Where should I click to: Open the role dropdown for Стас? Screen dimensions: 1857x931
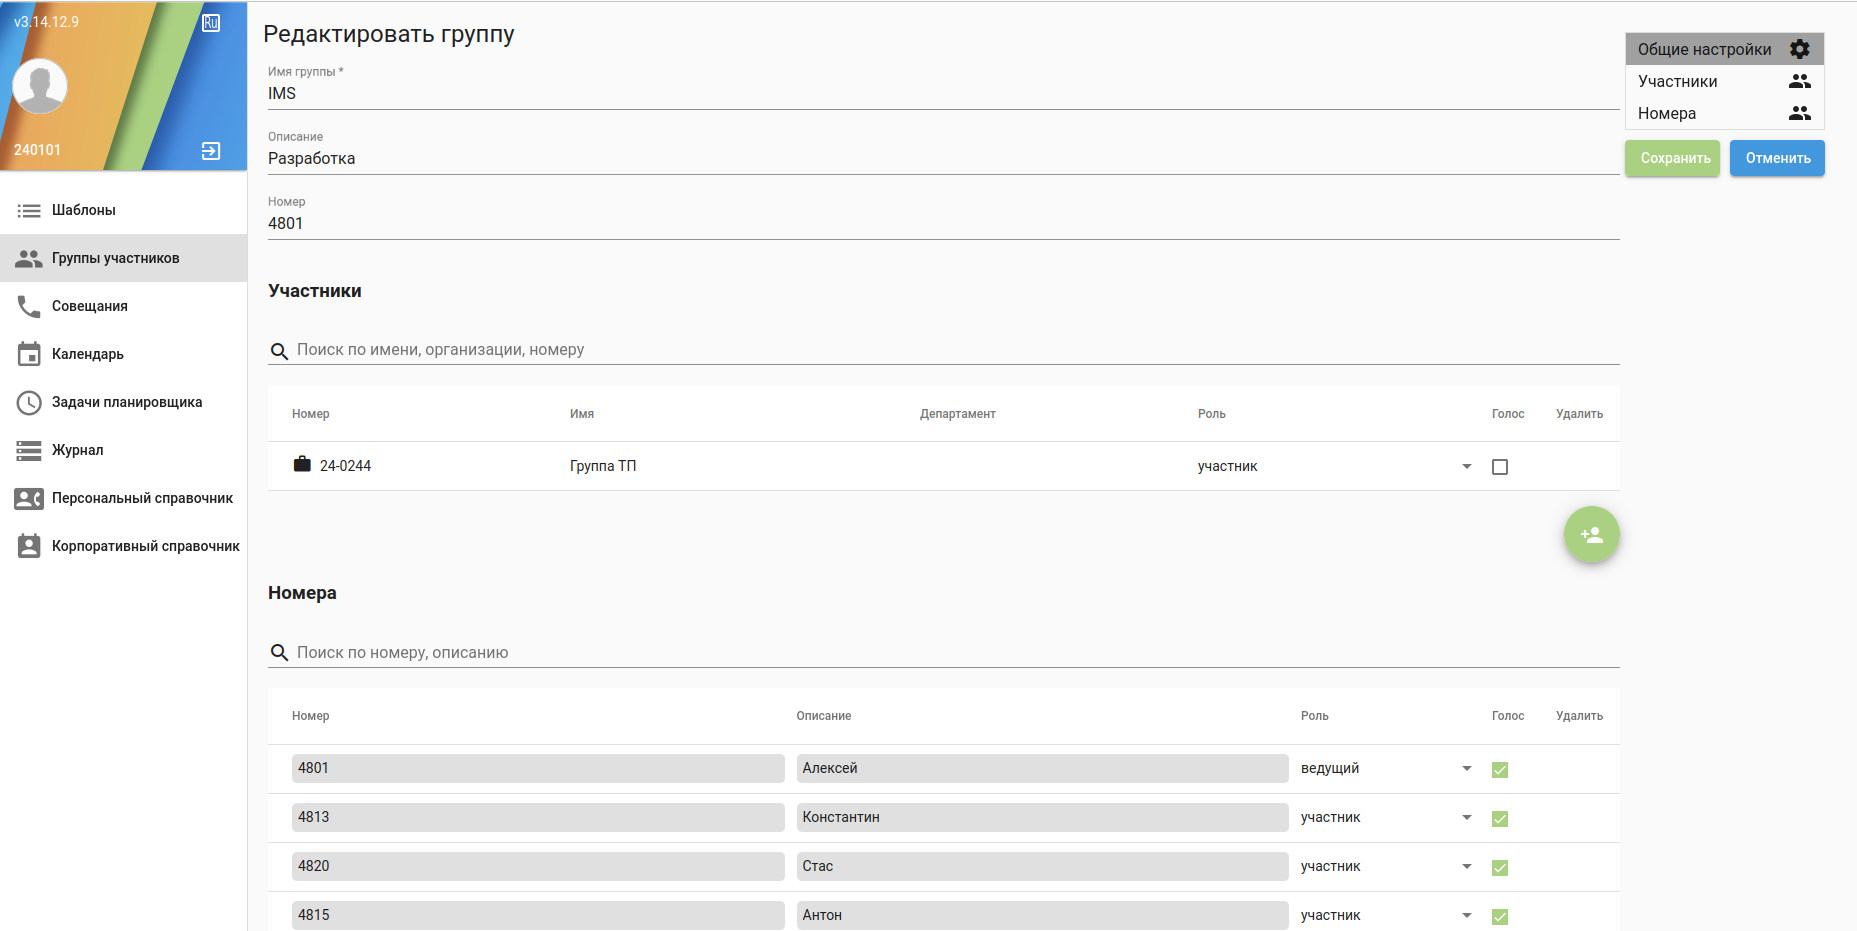point(1467,867)
